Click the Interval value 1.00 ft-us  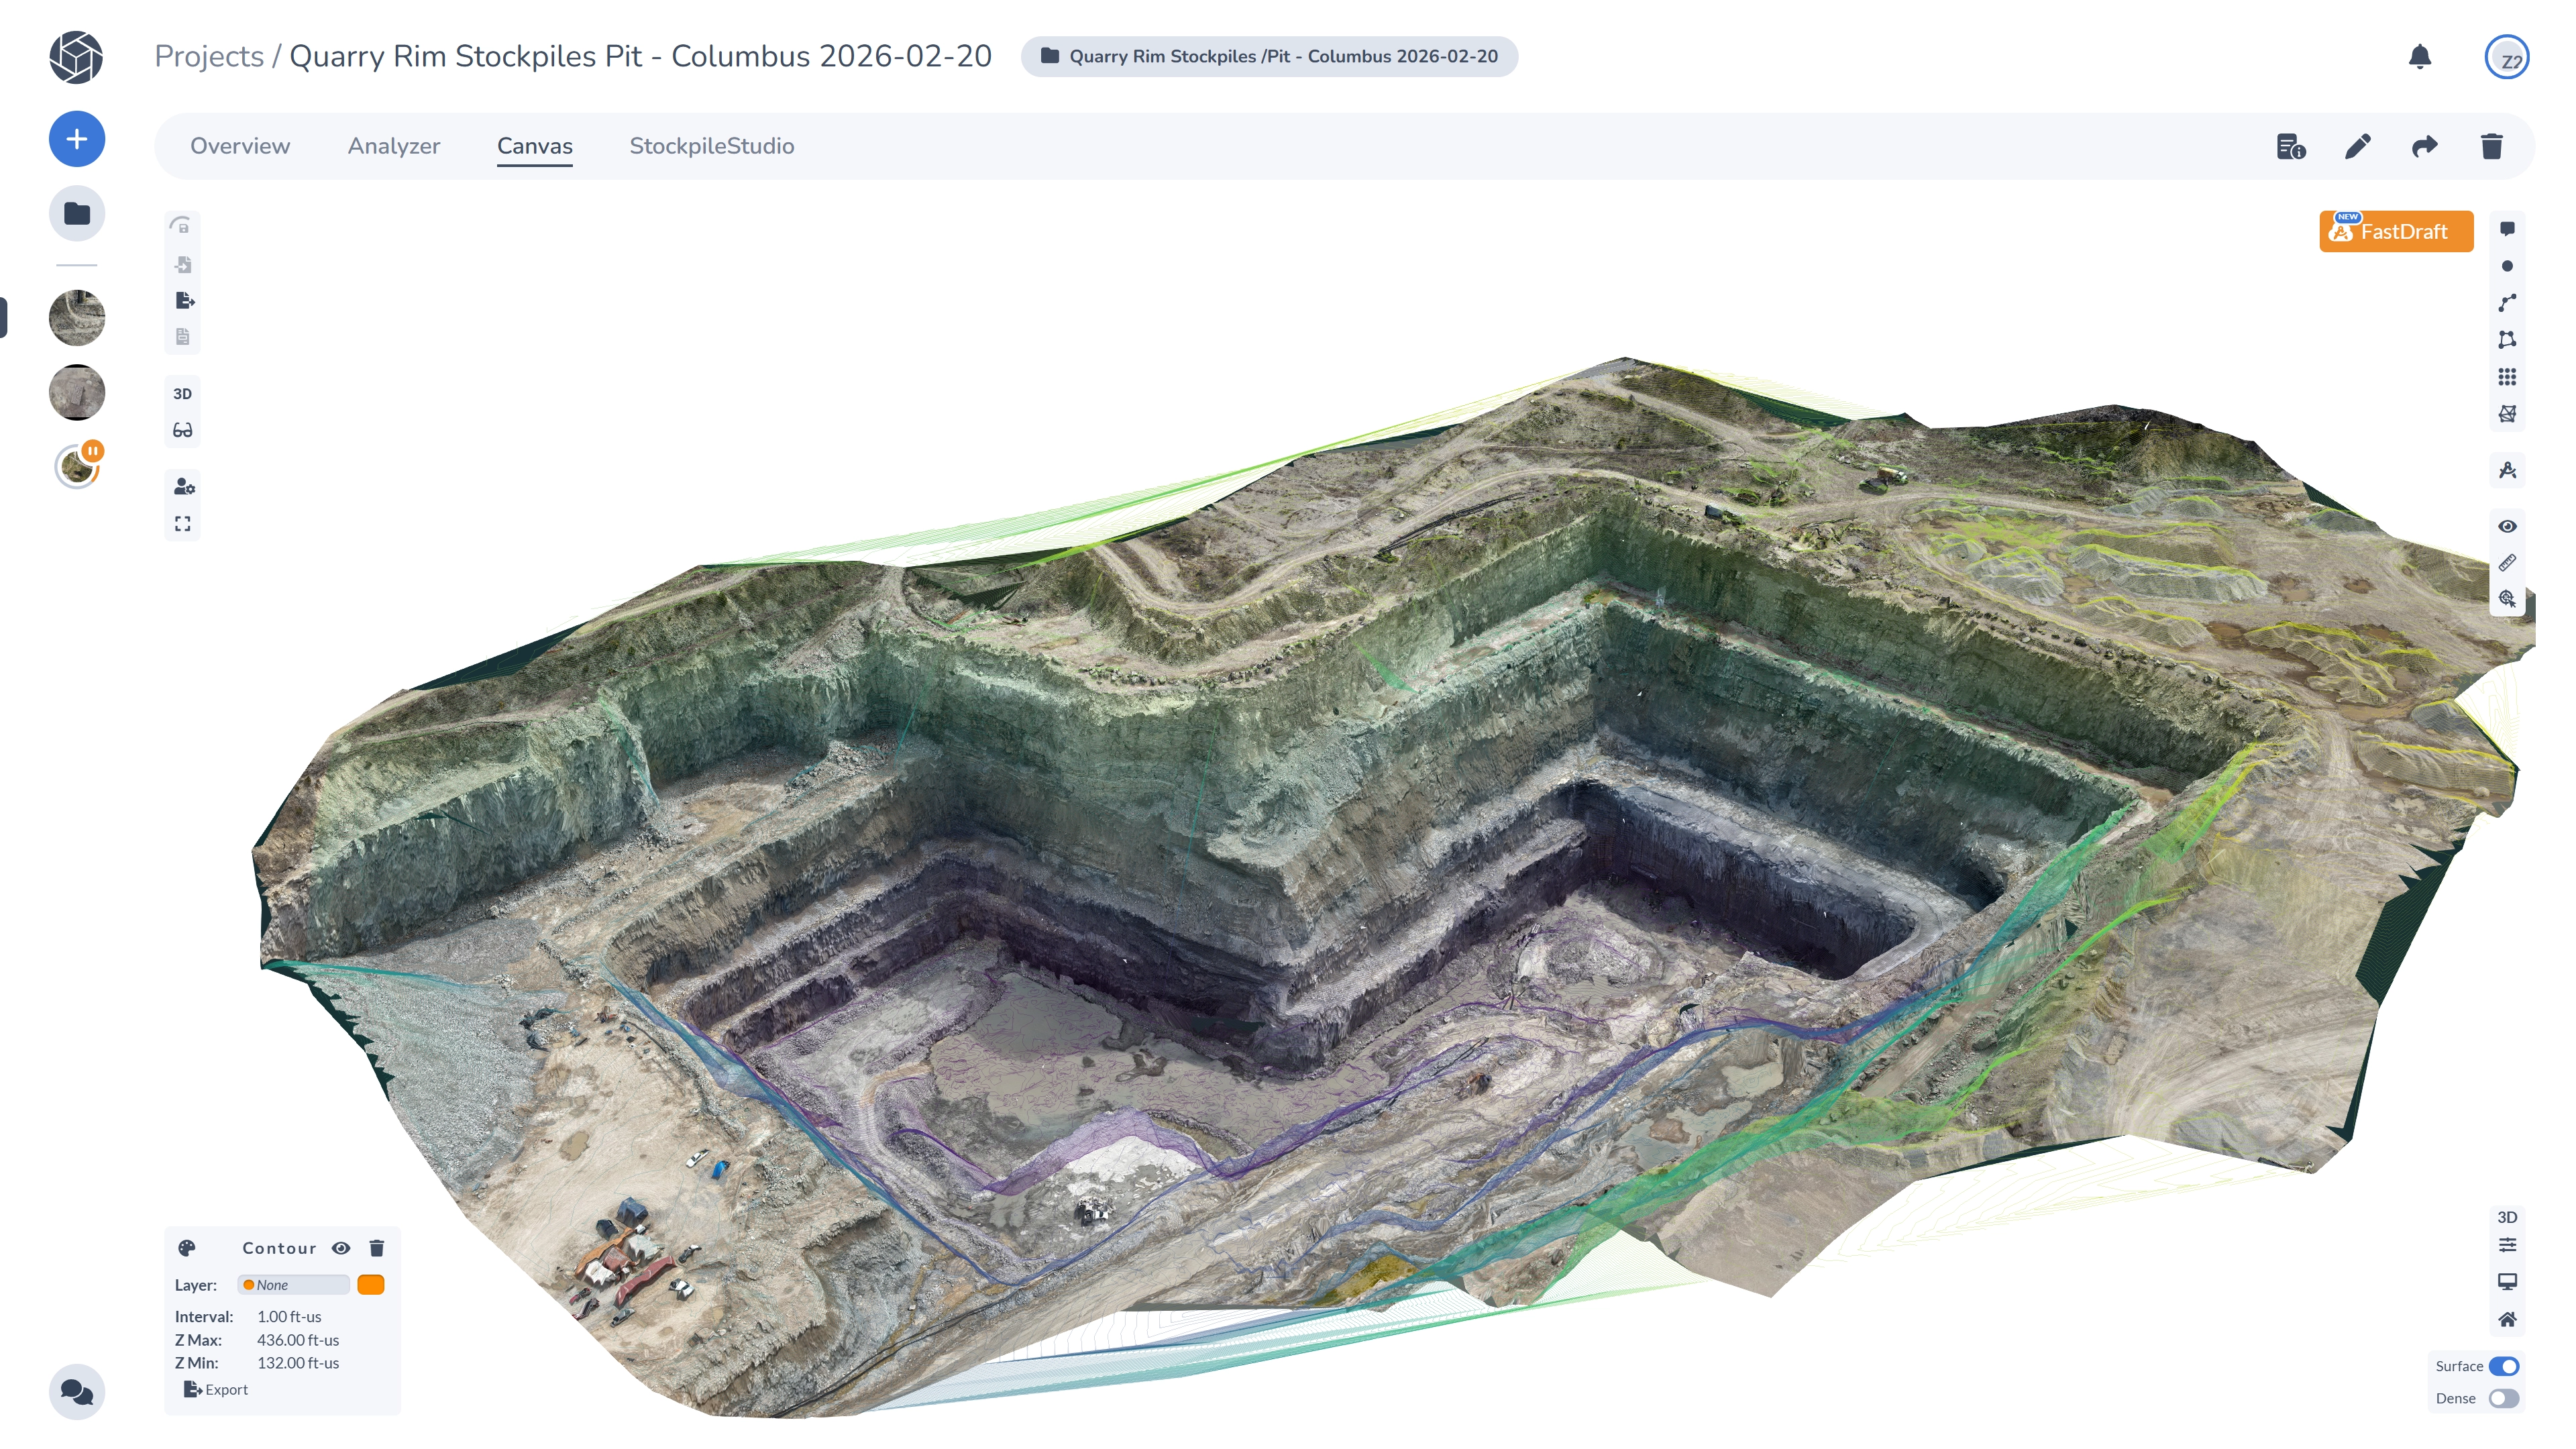coord(289,1317)
